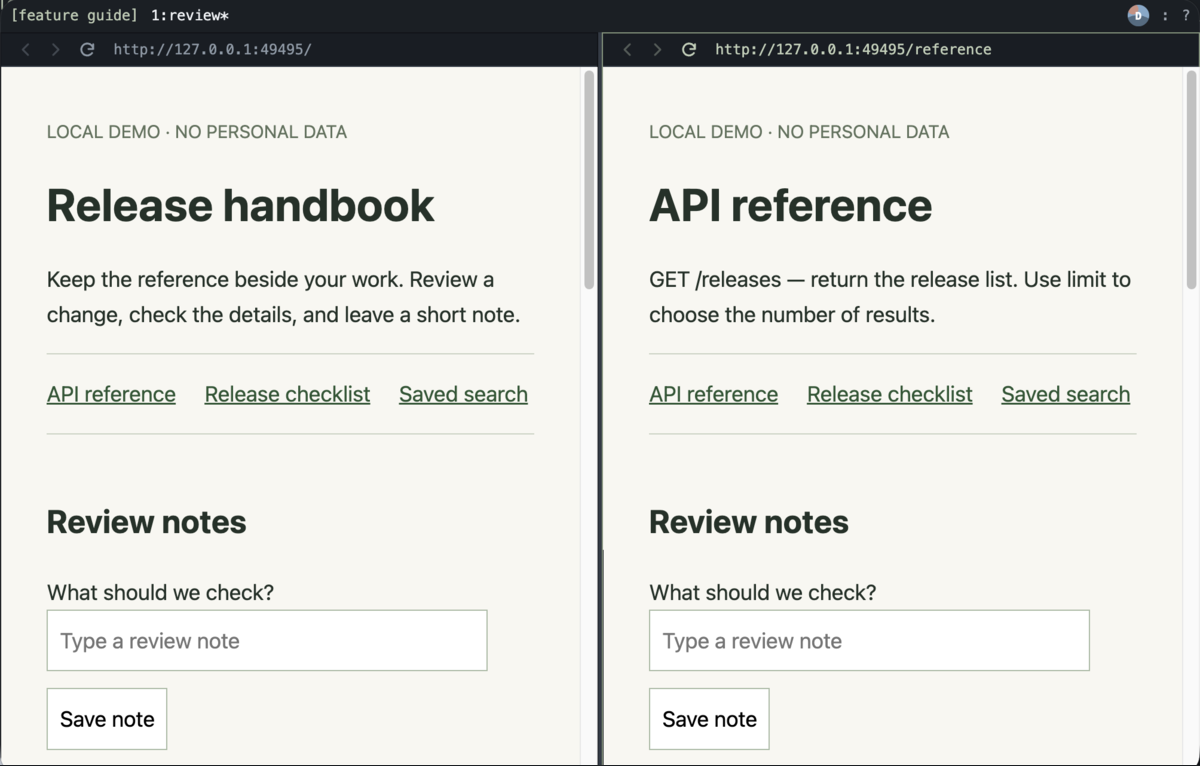Open Saved search link in the right pane

pos(1065,394)
